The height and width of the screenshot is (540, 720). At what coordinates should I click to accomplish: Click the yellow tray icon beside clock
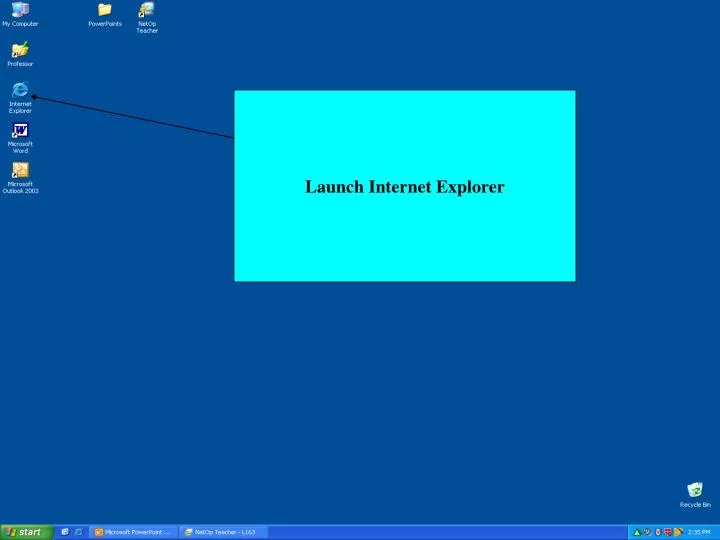click(679, 533)
